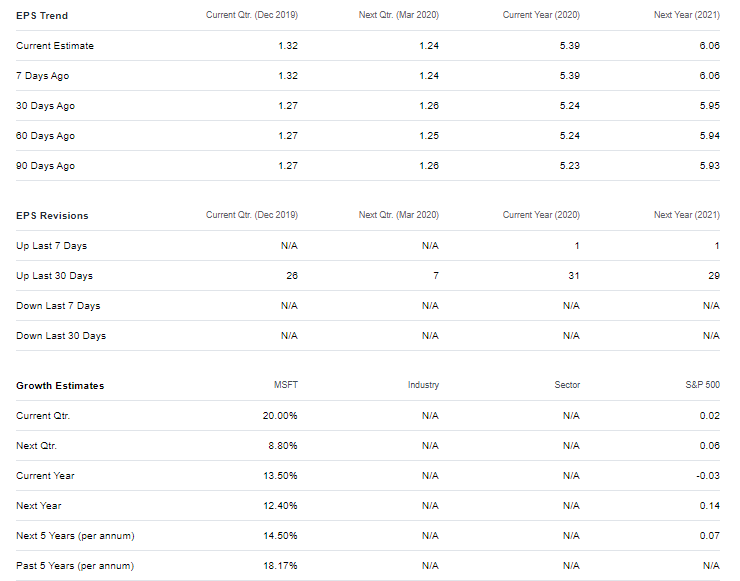Select the Current Estimate 1.32 value

(288, 46)
